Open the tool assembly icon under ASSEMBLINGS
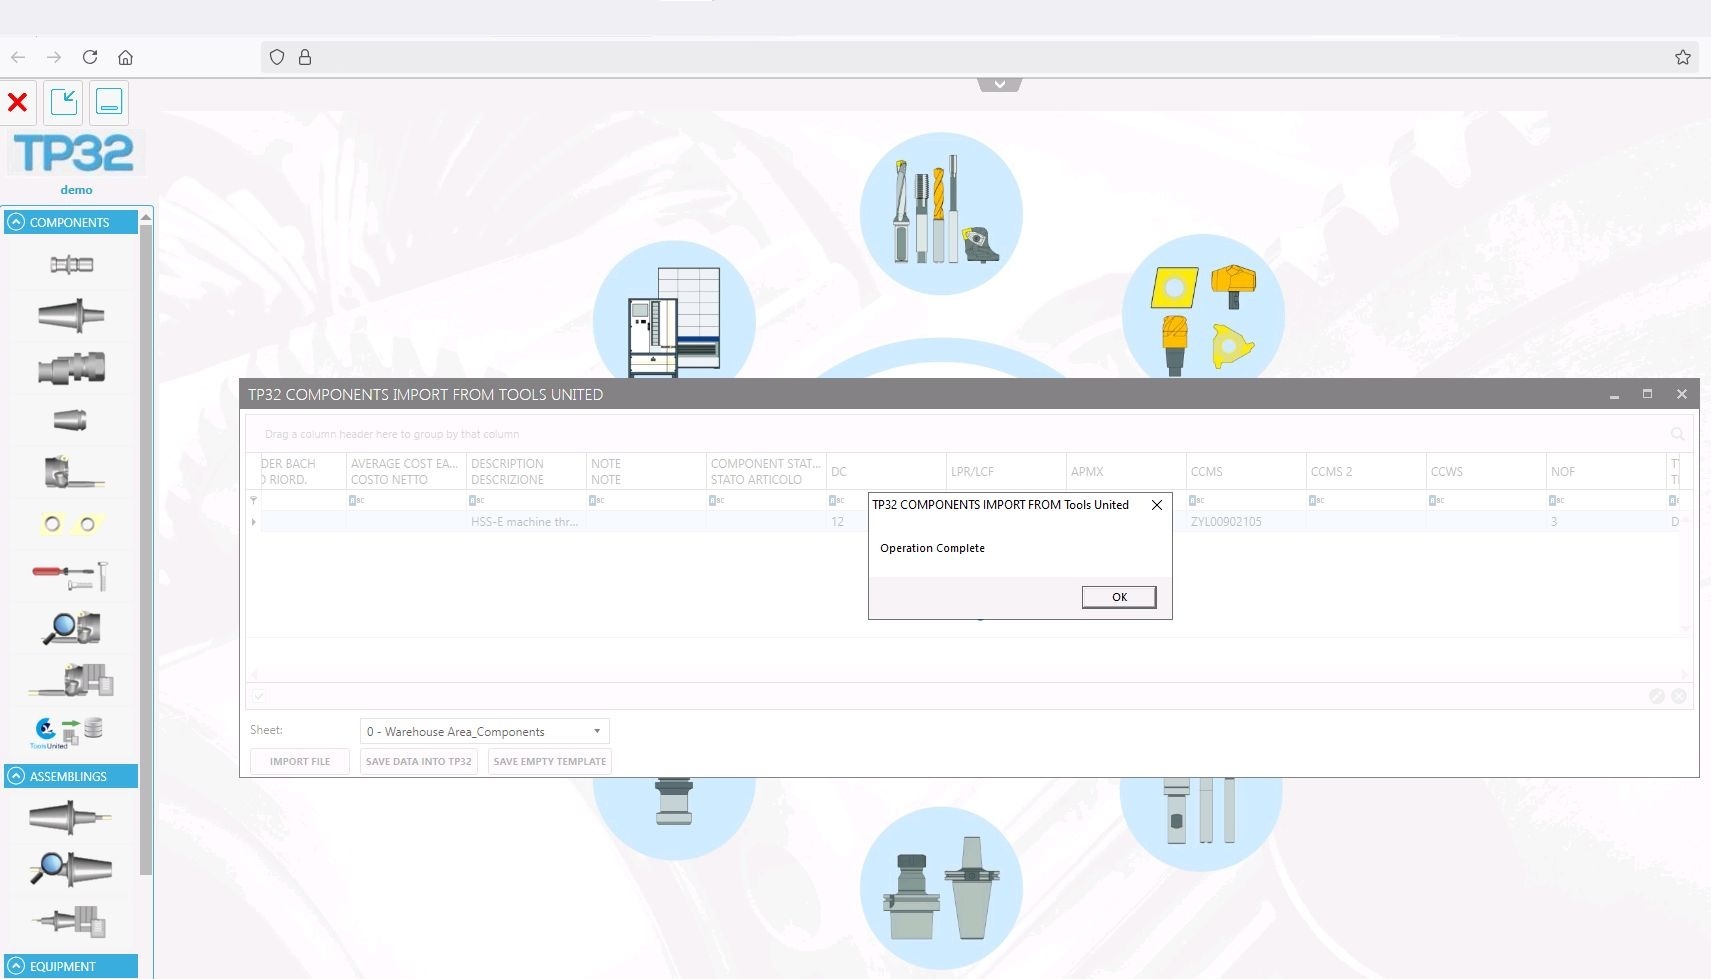The image size is (1711, 979). [x=70, y=818]
